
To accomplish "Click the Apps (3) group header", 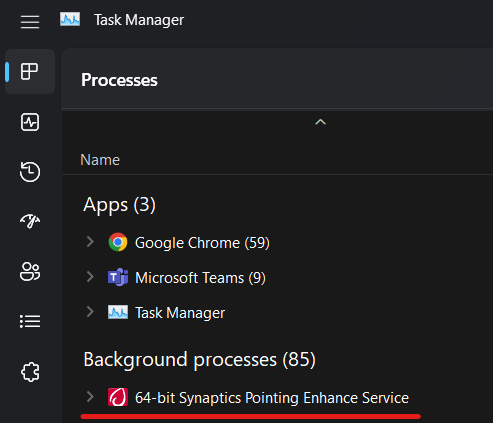I will tap(119, 205).
